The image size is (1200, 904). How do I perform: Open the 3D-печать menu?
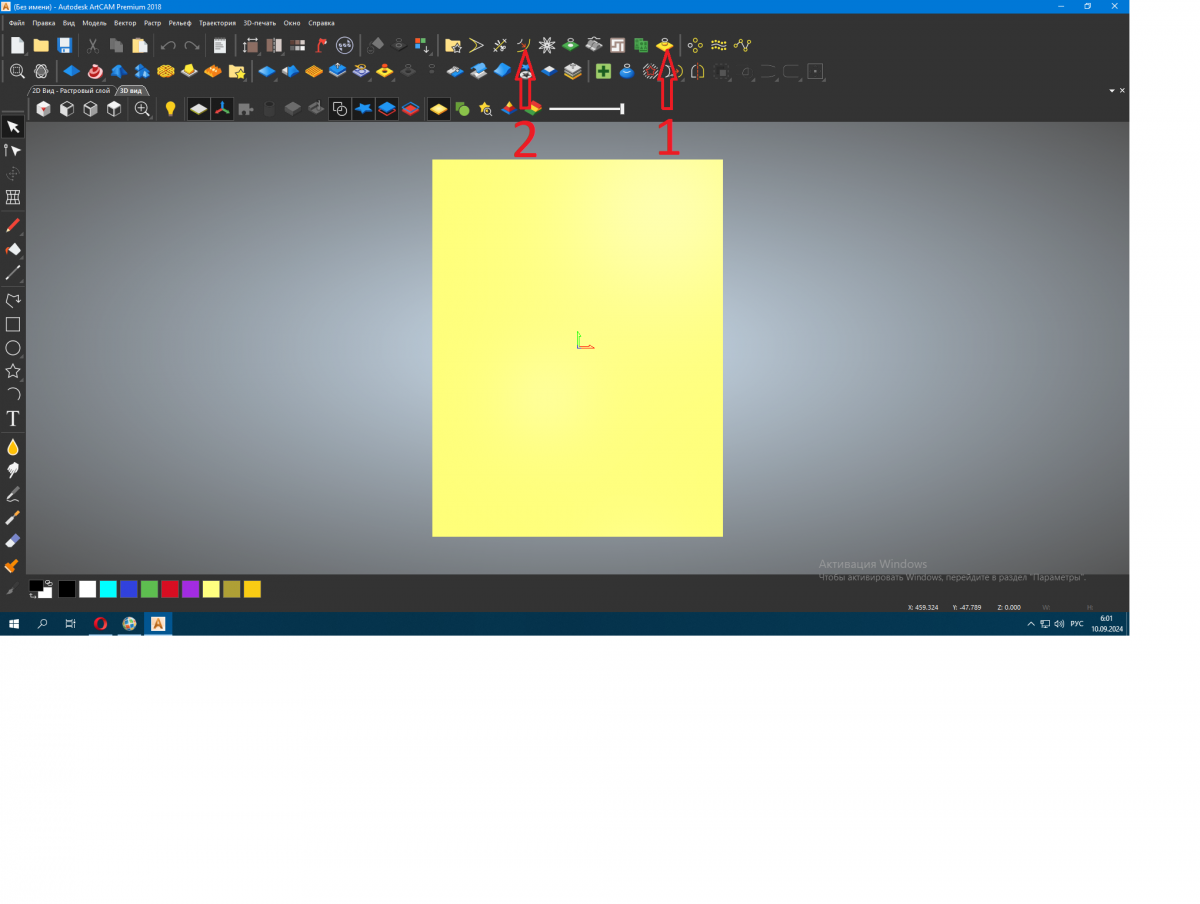[x=260, y=22]
